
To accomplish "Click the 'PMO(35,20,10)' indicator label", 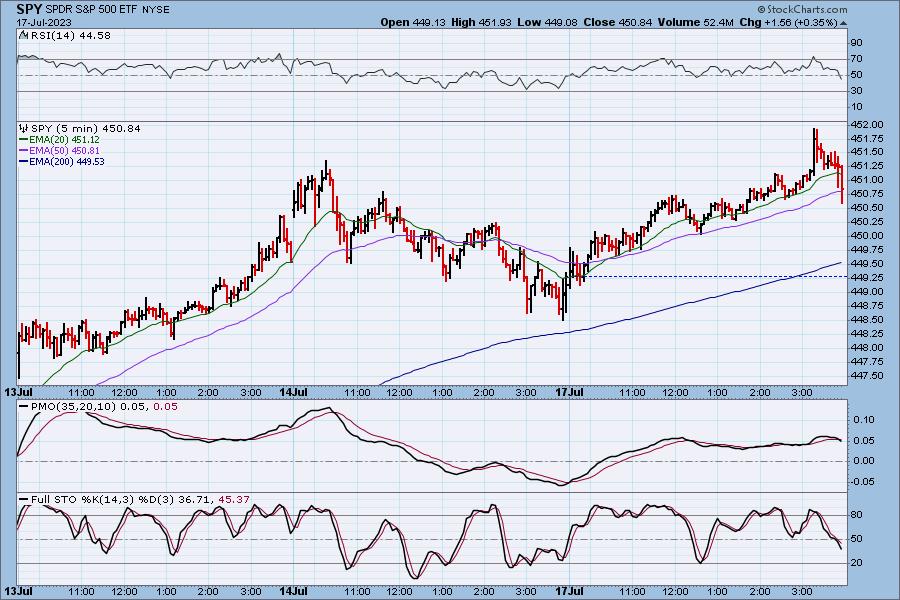I will pyautogui.click(x=73, y=407).
